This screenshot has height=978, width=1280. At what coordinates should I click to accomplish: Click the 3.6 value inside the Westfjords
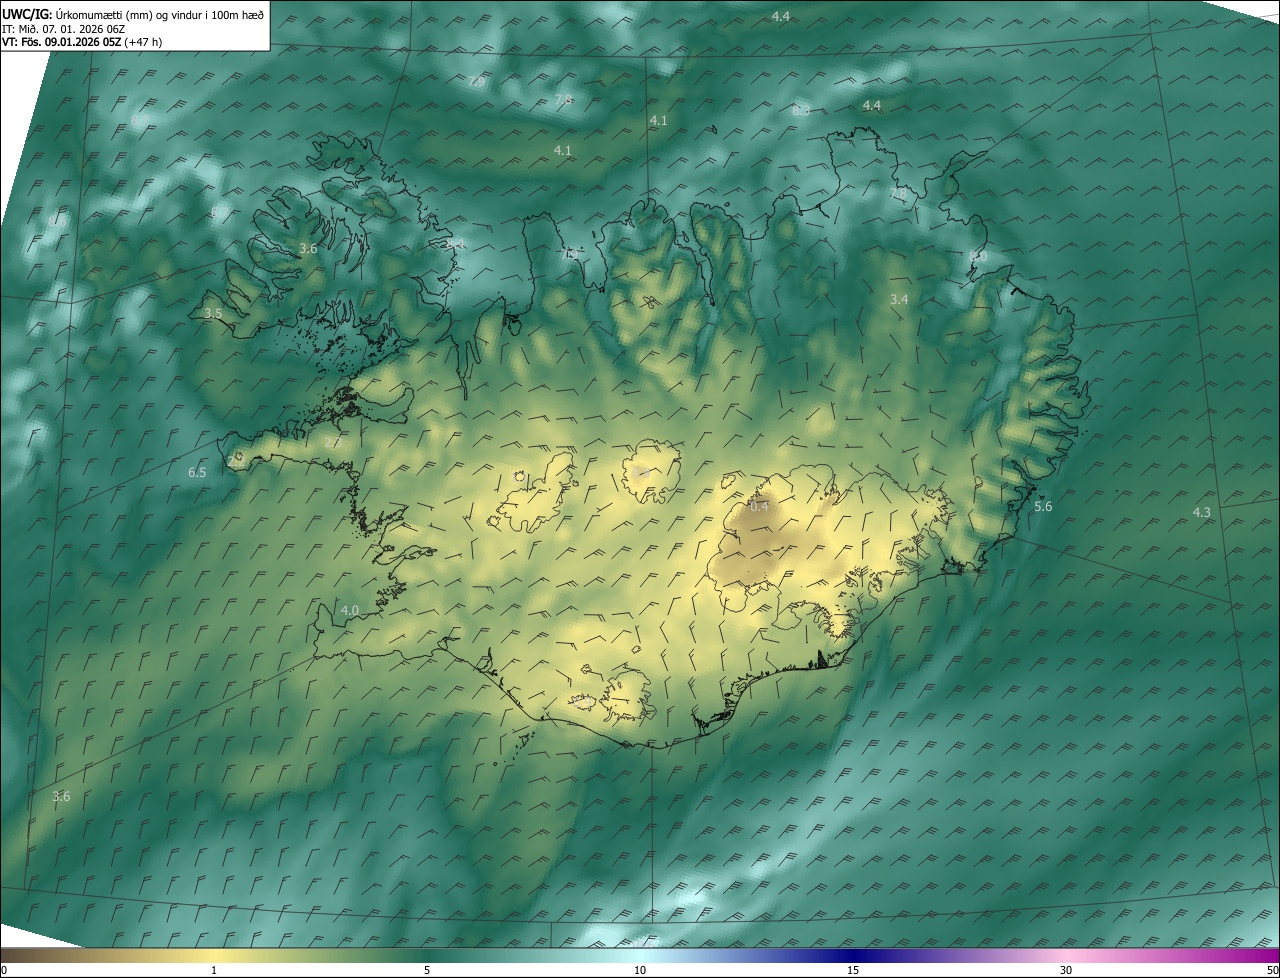click(308, 248)
